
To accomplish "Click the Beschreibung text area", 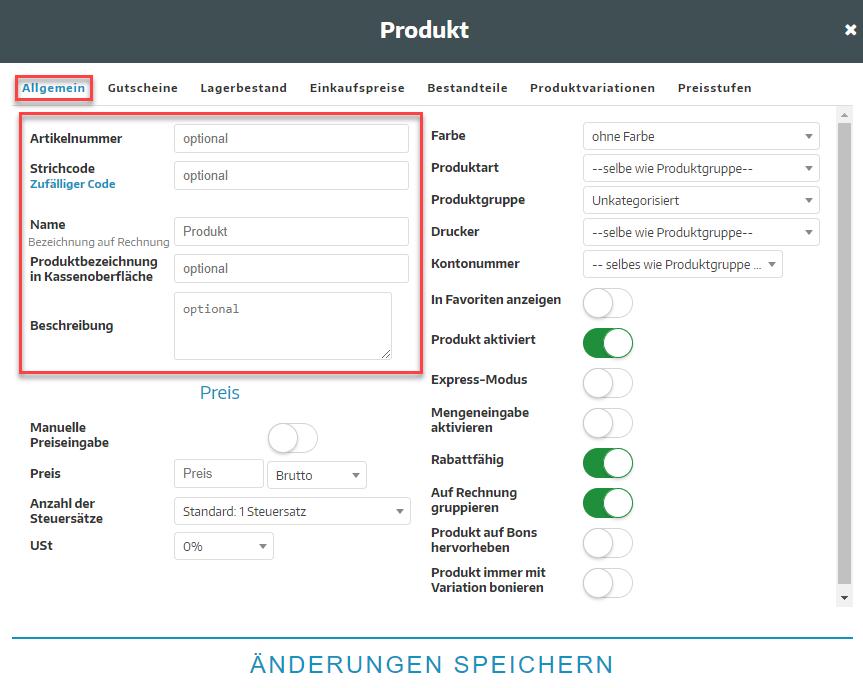I will point(283,326).
